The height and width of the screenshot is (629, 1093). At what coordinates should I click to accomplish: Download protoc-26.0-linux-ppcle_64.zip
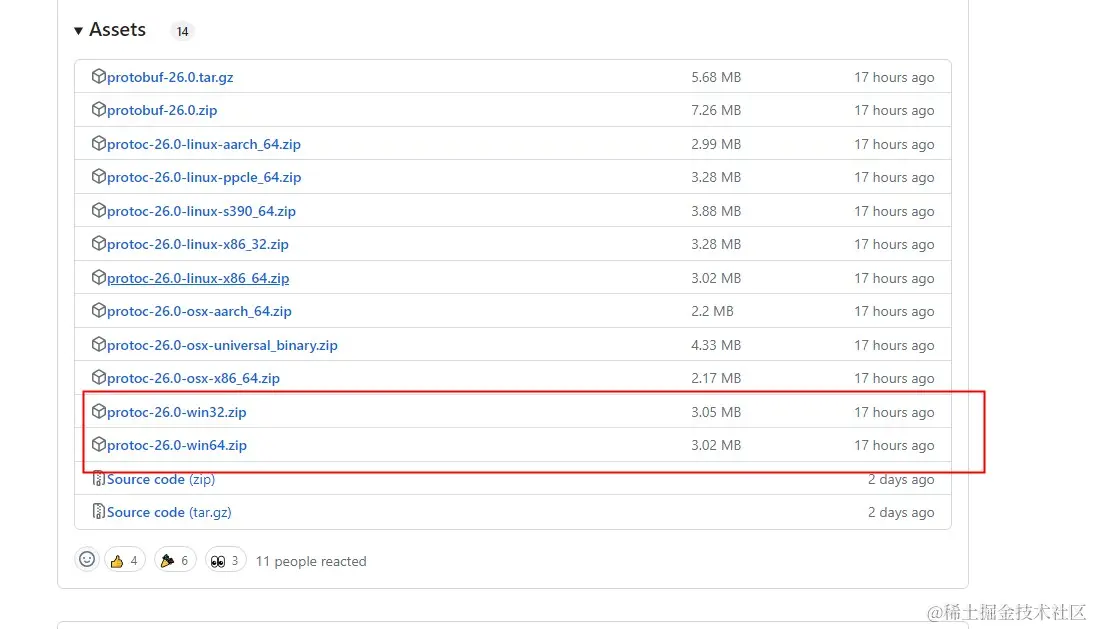tap(204, 177)
